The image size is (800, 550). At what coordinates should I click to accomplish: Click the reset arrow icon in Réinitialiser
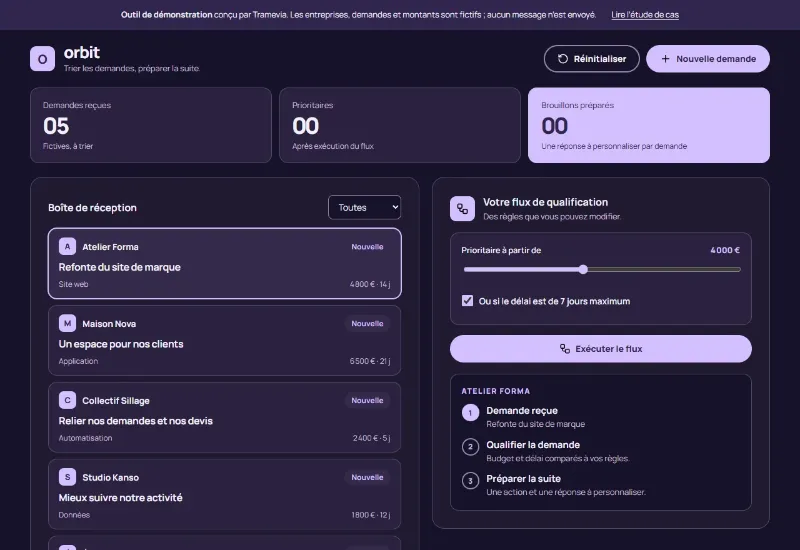pos(563,59)
